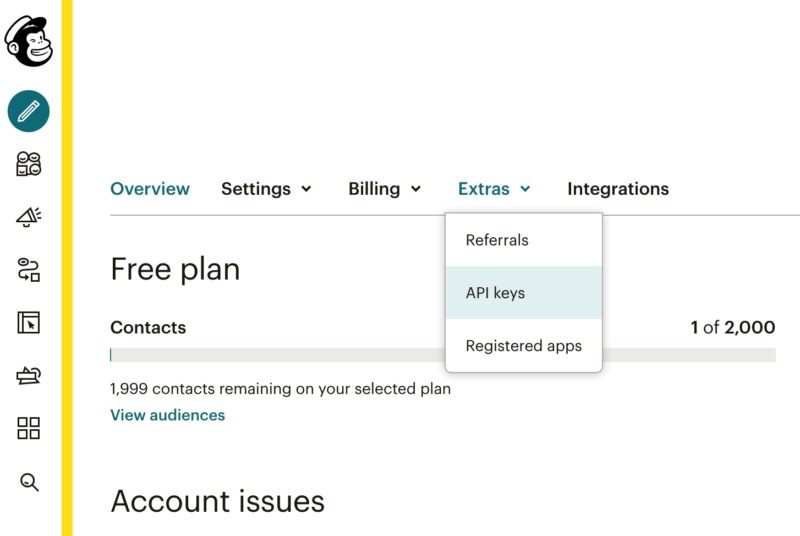
Task: Choose API keys from the Extras menu
Action: coord(496,293)
